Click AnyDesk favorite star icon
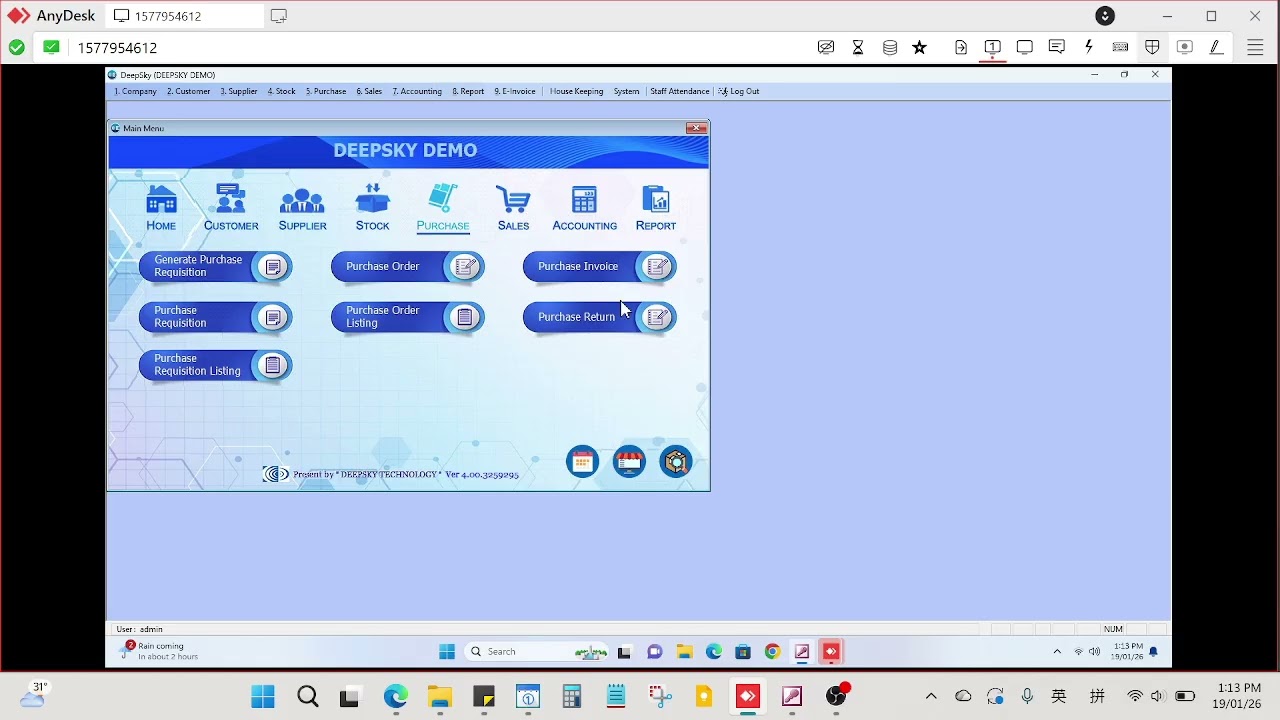The height and width of the screenshot is (720, 1280). [x=920, y=47]
